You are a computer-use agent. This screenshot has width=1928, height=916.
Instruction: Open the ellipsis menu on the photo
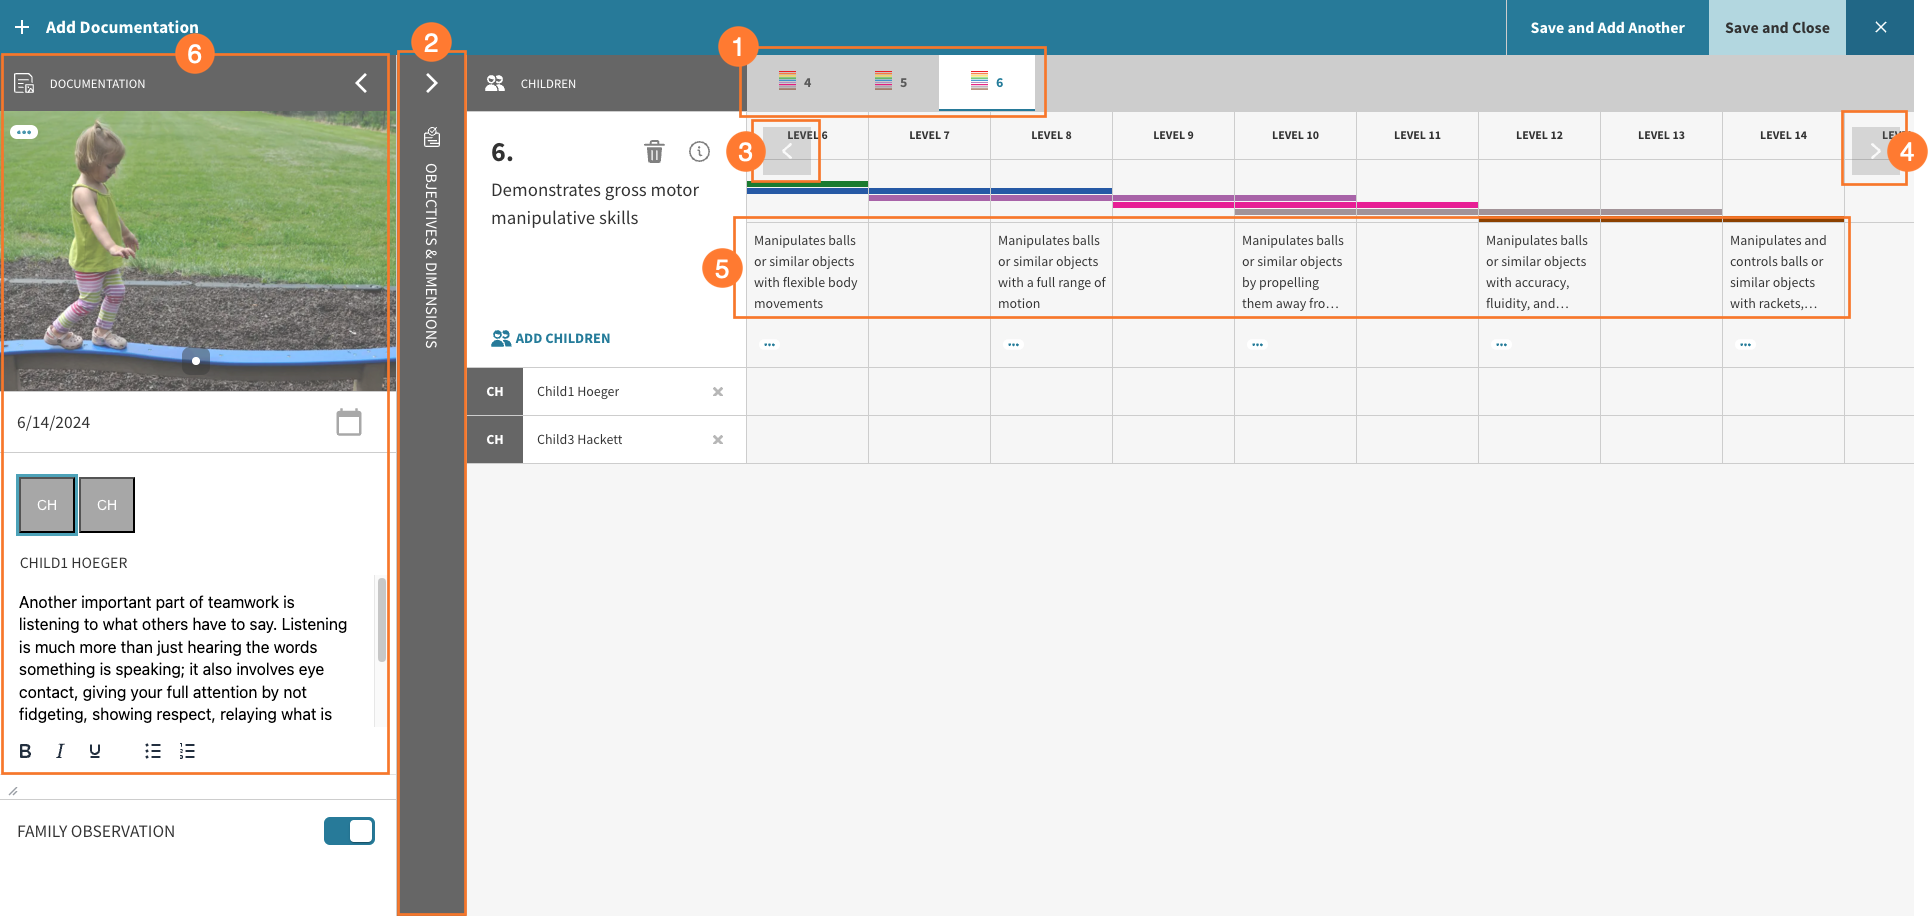[23, 131]
